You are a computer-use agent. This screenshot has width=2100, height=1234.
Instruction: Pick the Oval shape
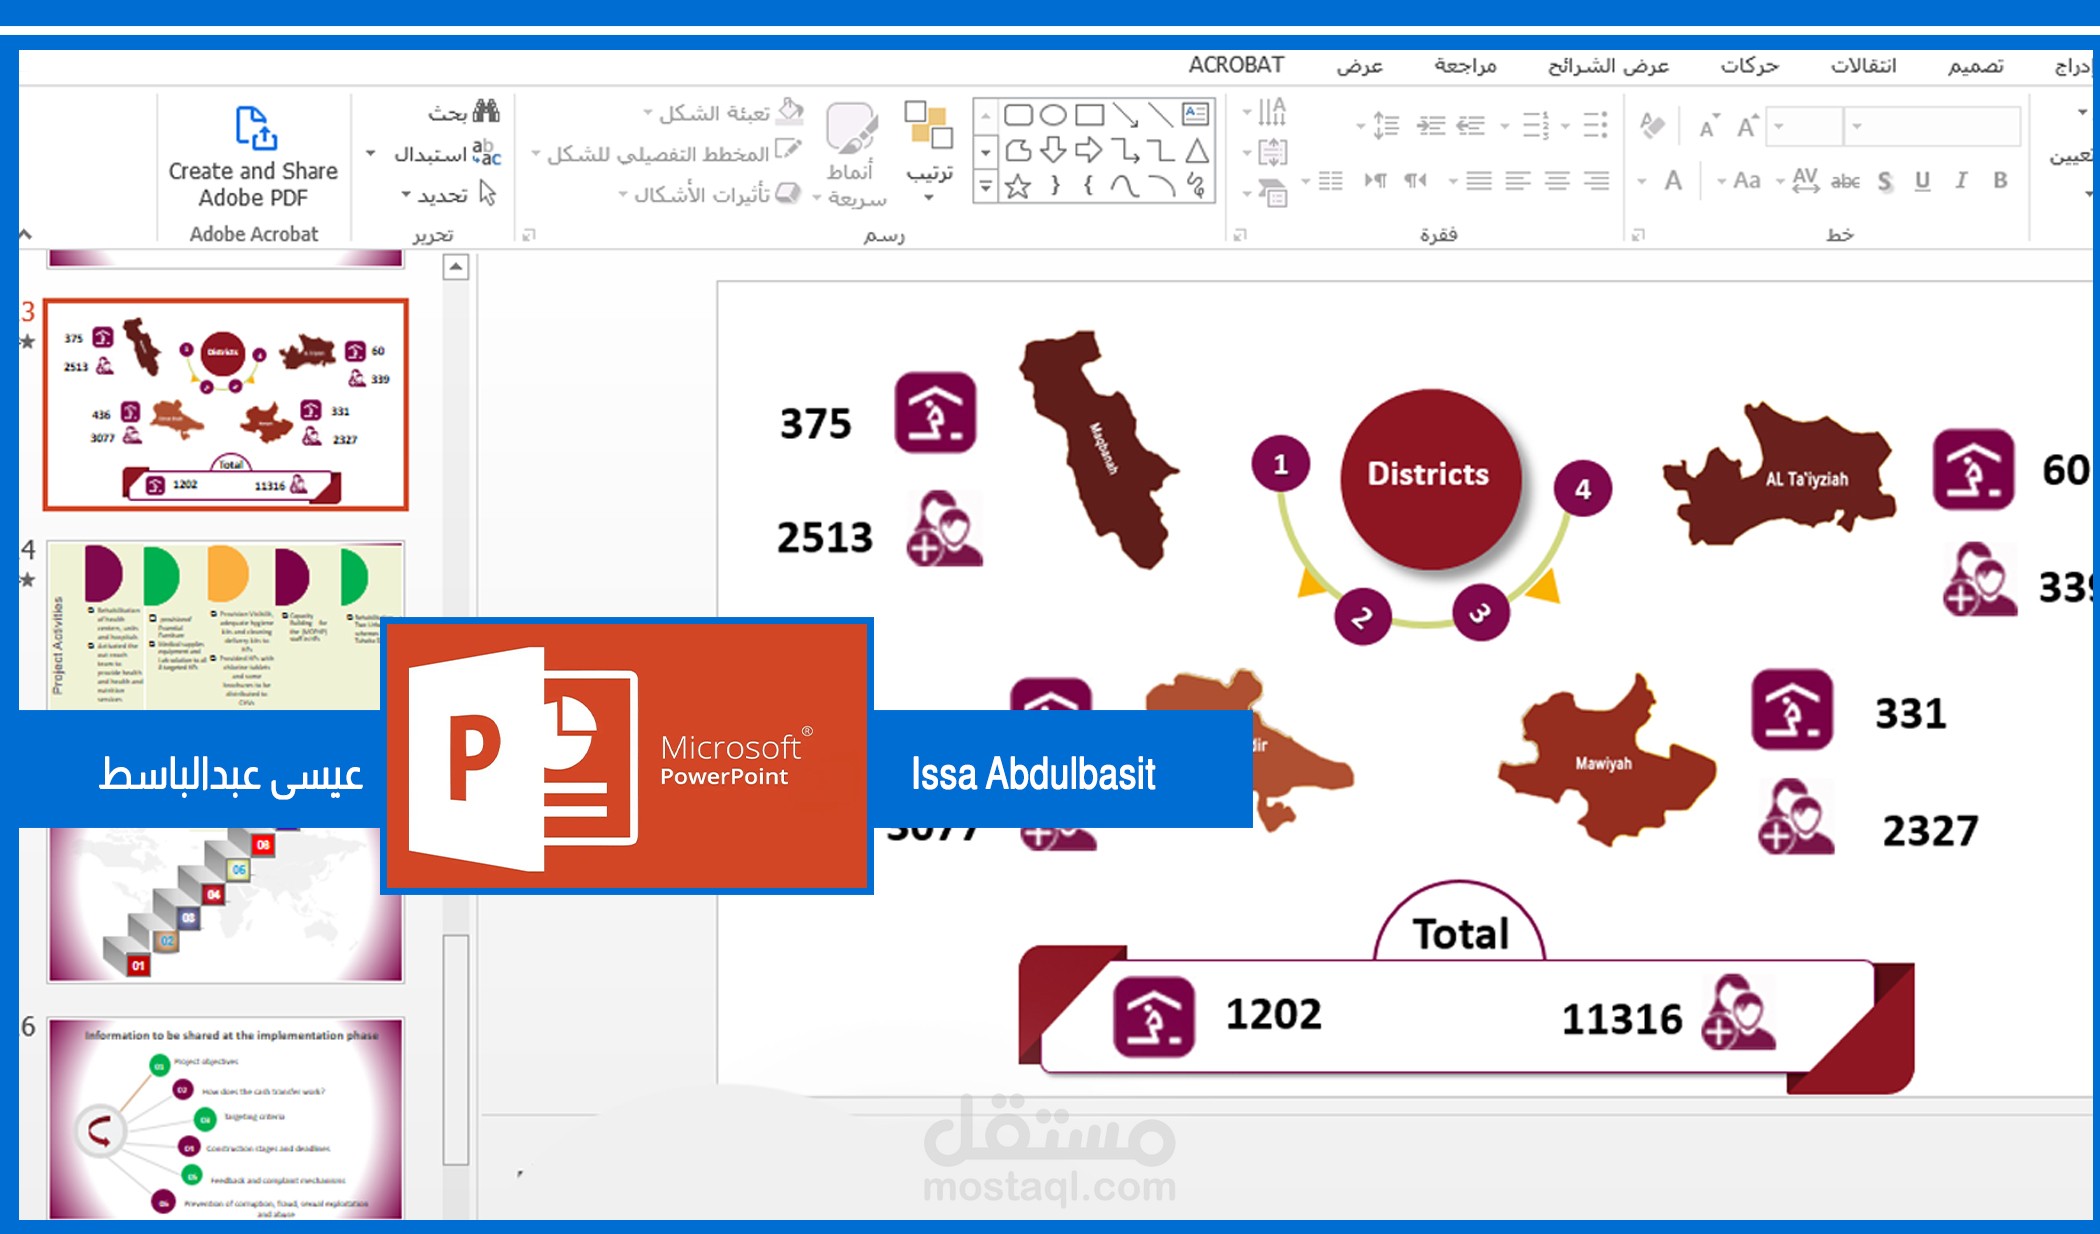click(1053, 114)
